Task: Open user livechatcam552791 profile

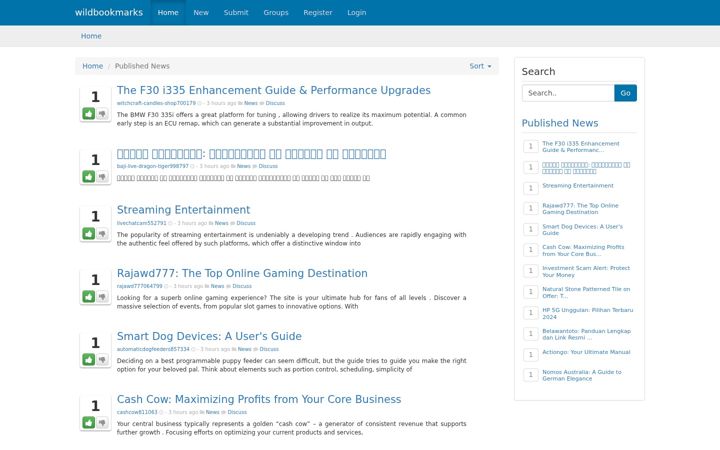Action: click(141, 223)
